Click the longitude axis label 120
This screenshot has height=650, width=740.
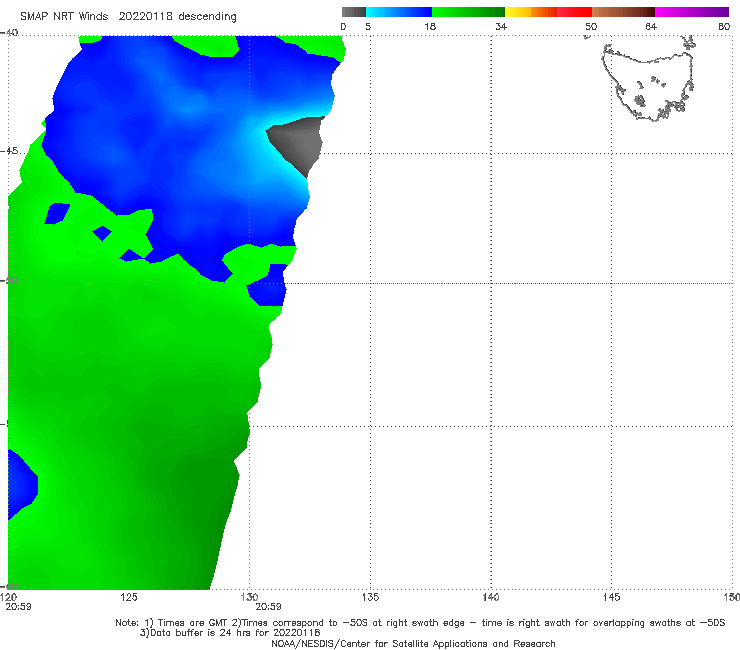tap(8, 597)
